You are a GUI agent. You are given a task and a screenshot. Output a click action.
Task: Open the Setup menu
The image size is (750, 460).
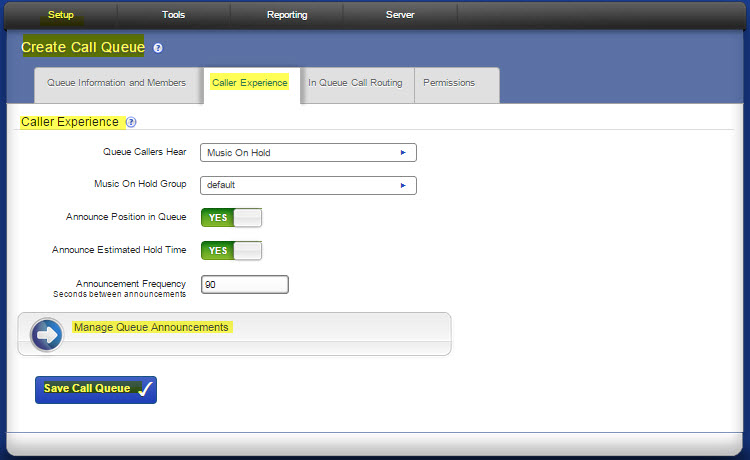click(x=61, y=15)
